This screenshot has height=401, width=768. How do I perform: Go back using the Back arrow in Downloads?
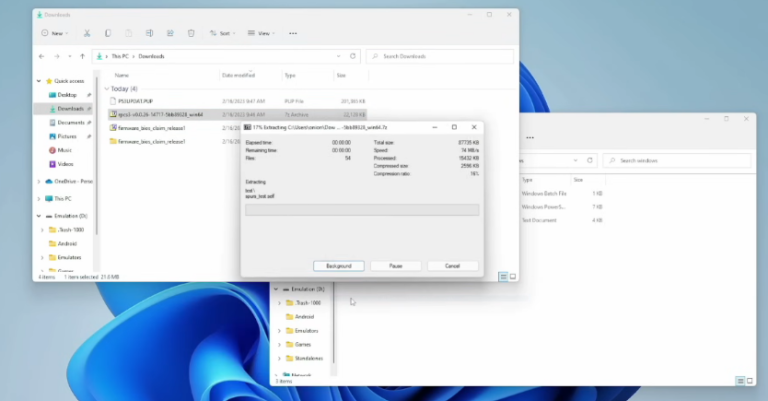[x=42, y=56]
